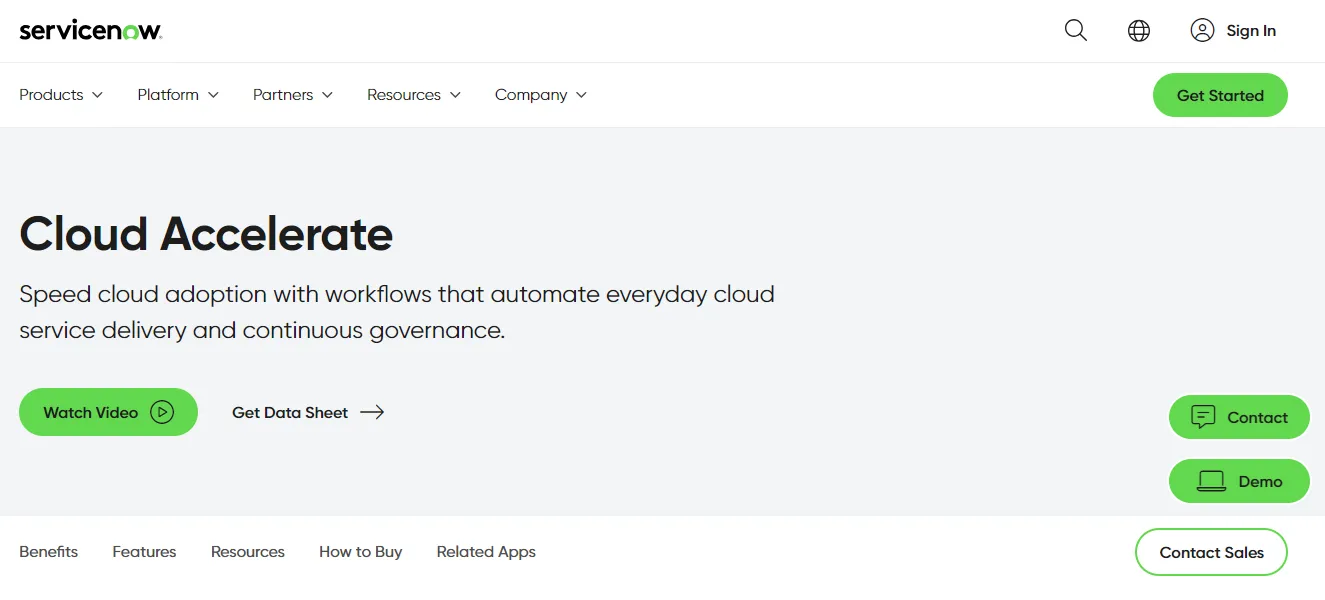Go to the ServiceNow logo home link
Screen dimensions: 1325x600
(90, 30)
